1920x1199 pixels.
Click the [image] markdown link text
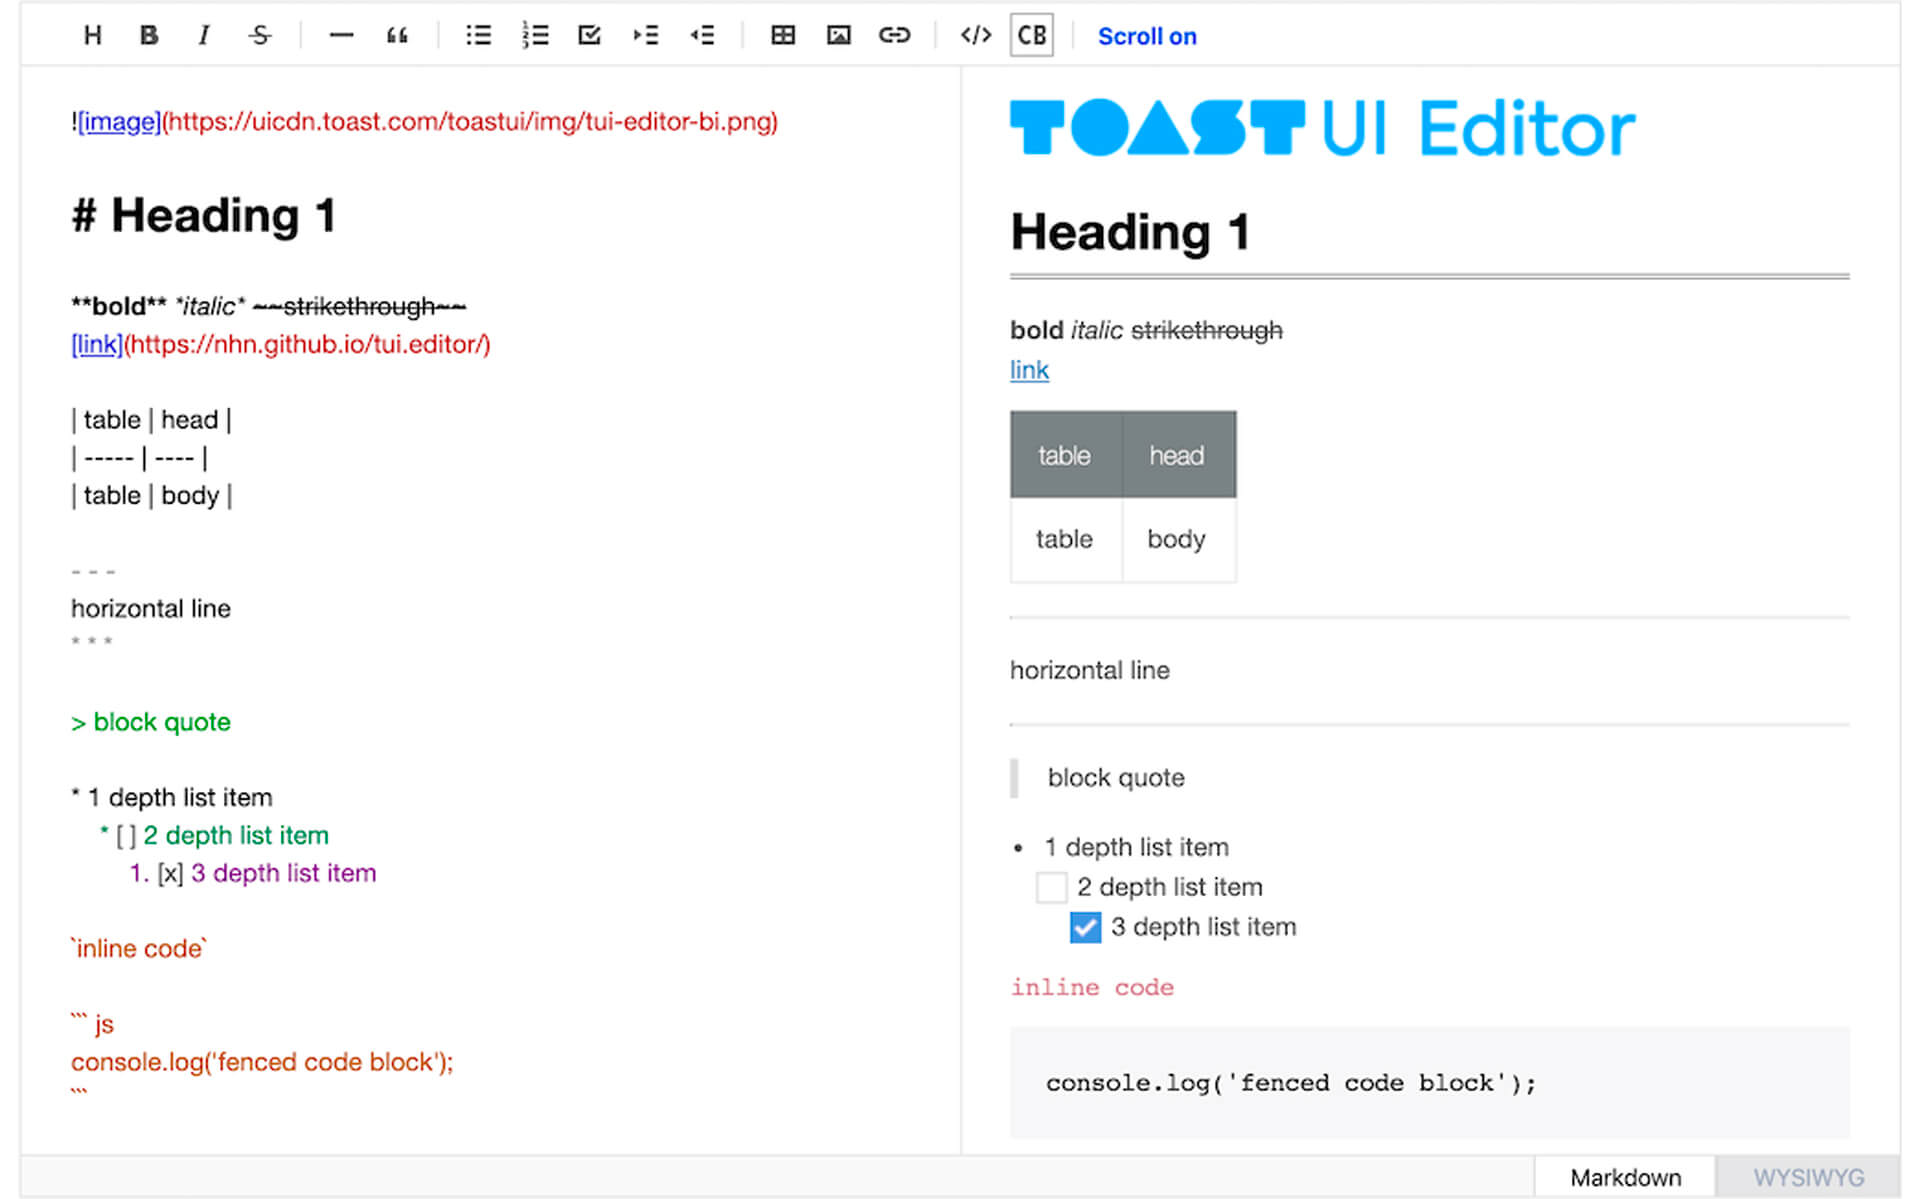(119, 122)
